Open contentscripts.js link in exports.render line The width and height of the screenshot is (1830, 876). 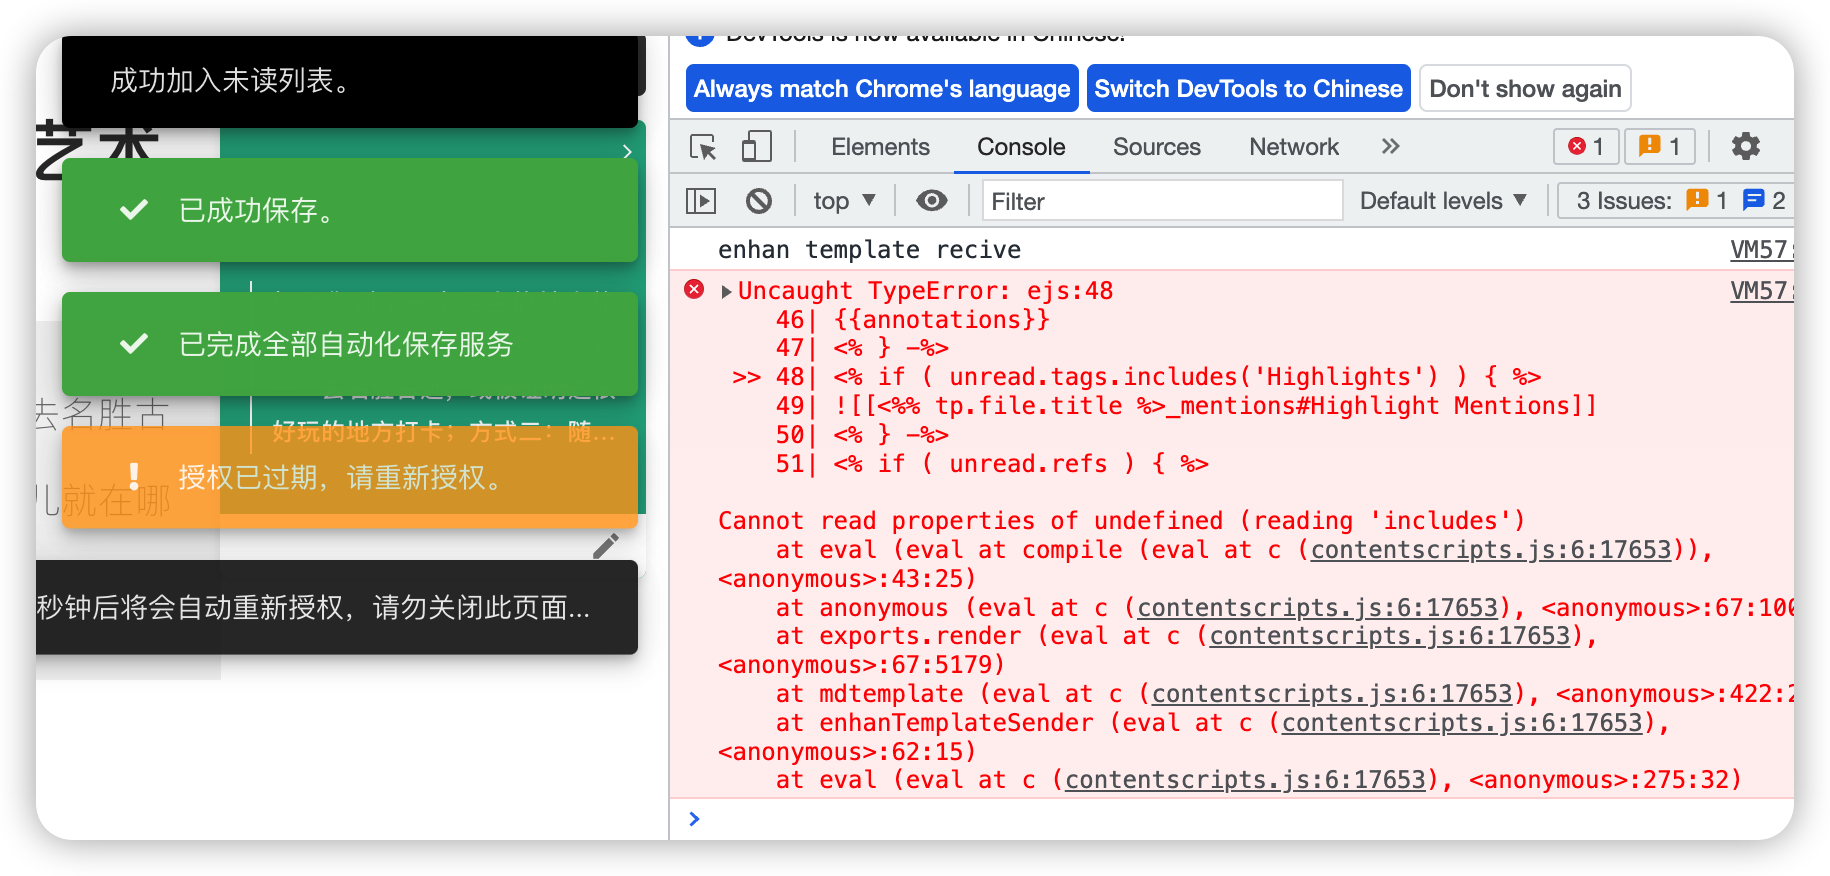pyautogui.click(x=1389, y=635)
